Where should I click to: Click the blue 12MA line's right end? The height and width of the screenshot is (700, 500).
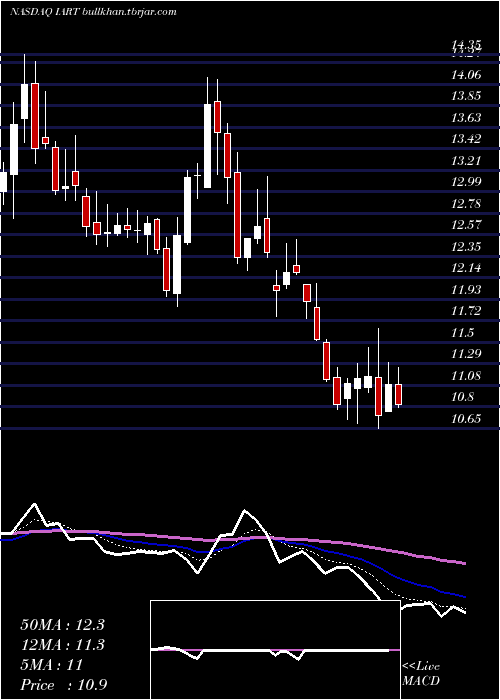click(x=465, y=596)
